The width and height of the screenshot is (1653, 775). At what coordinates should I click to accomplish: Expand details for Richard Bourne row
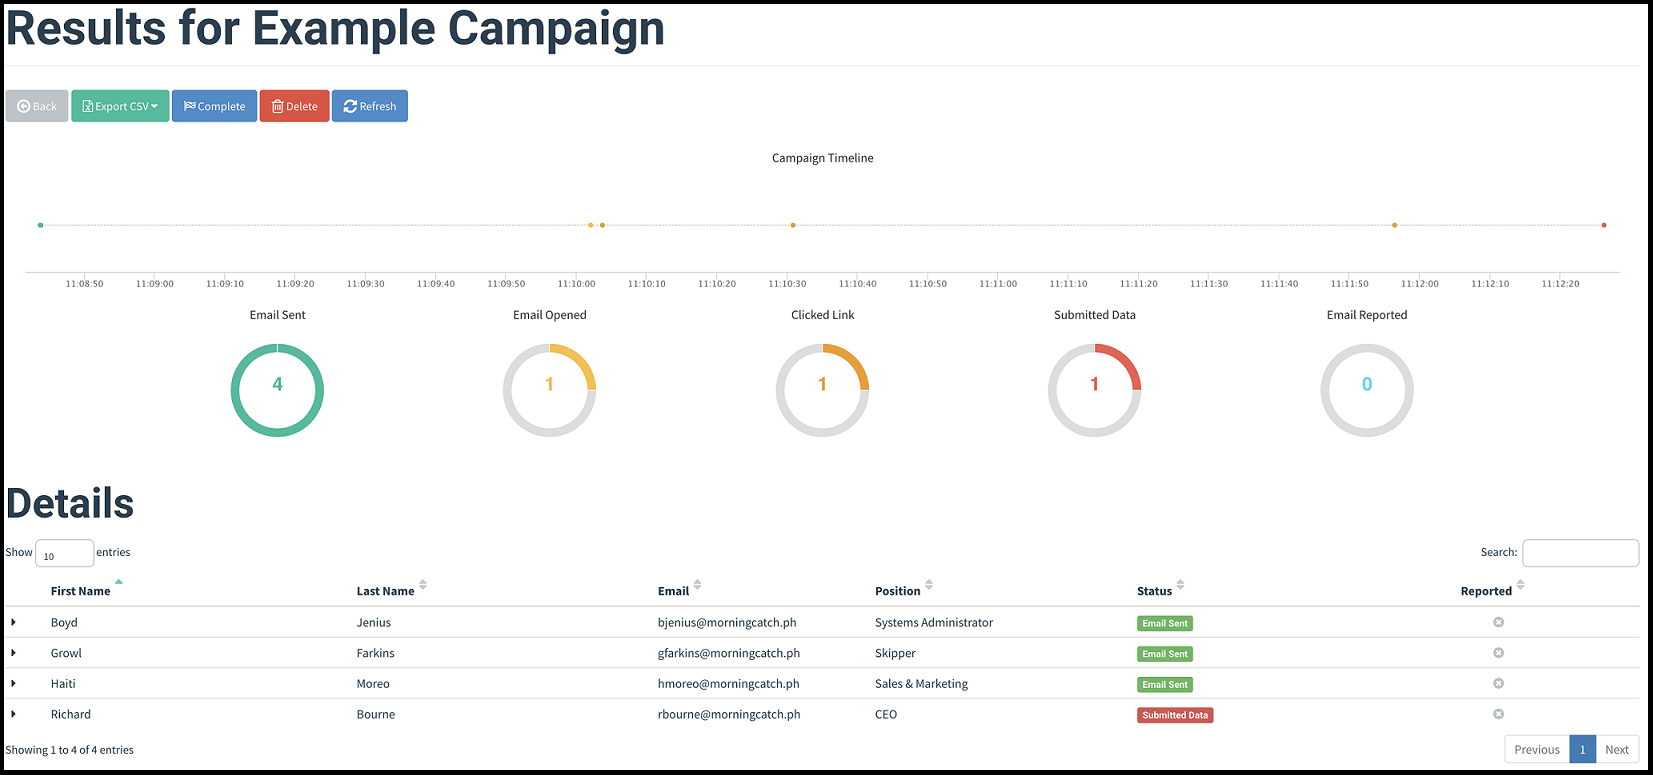(x=14, y=714)
